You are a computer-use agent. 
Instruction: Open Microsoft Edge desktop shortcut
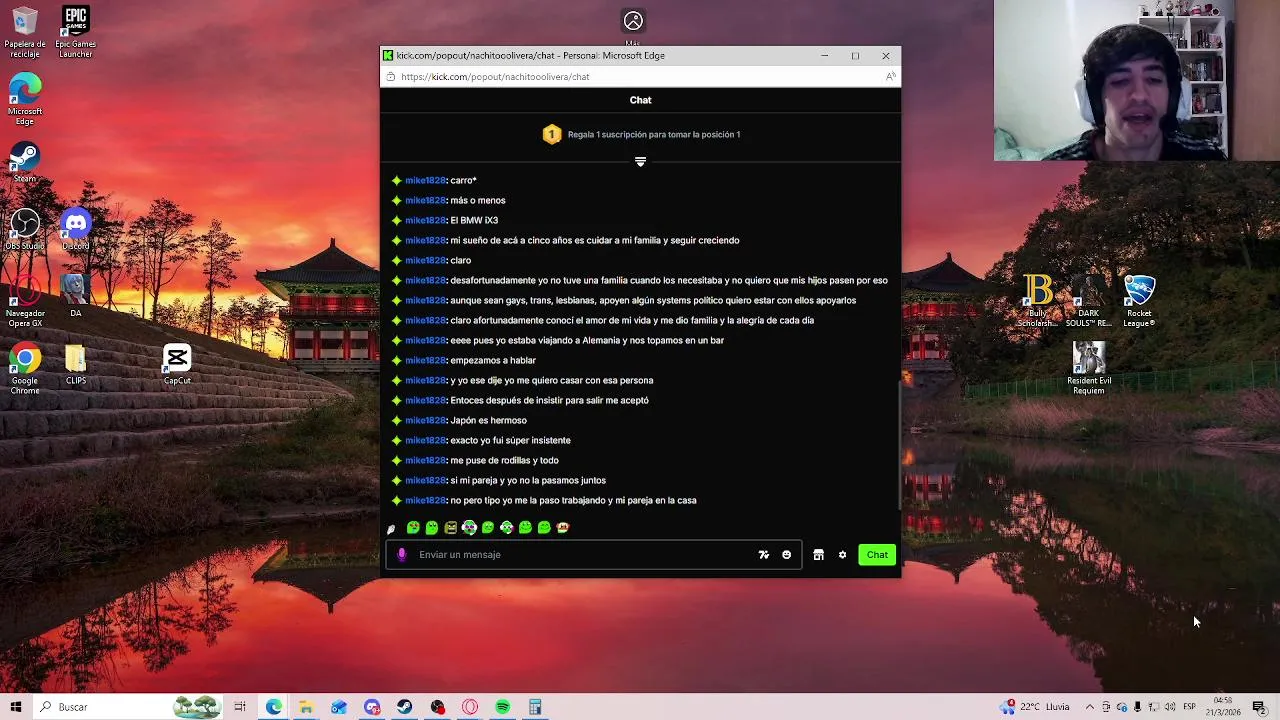pos(25,100)
